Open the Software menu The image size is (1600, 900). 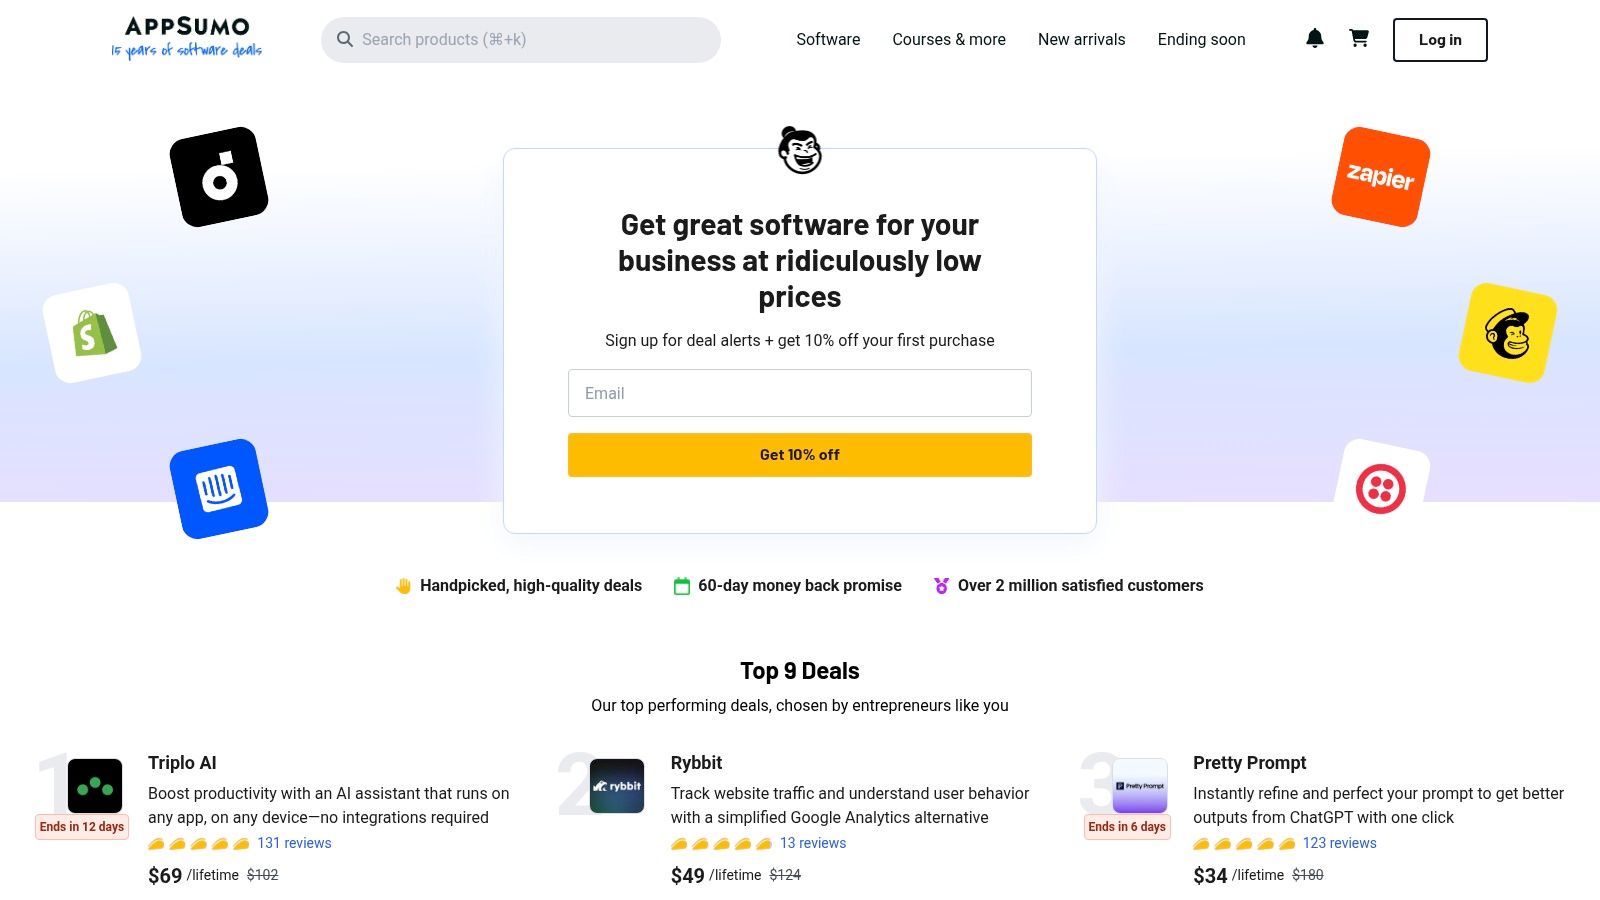click(827, 39)
